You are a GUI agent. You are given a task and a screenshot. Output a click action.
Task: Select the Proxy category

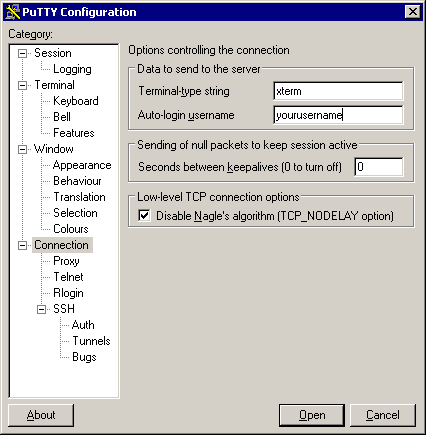pos(66,261)
